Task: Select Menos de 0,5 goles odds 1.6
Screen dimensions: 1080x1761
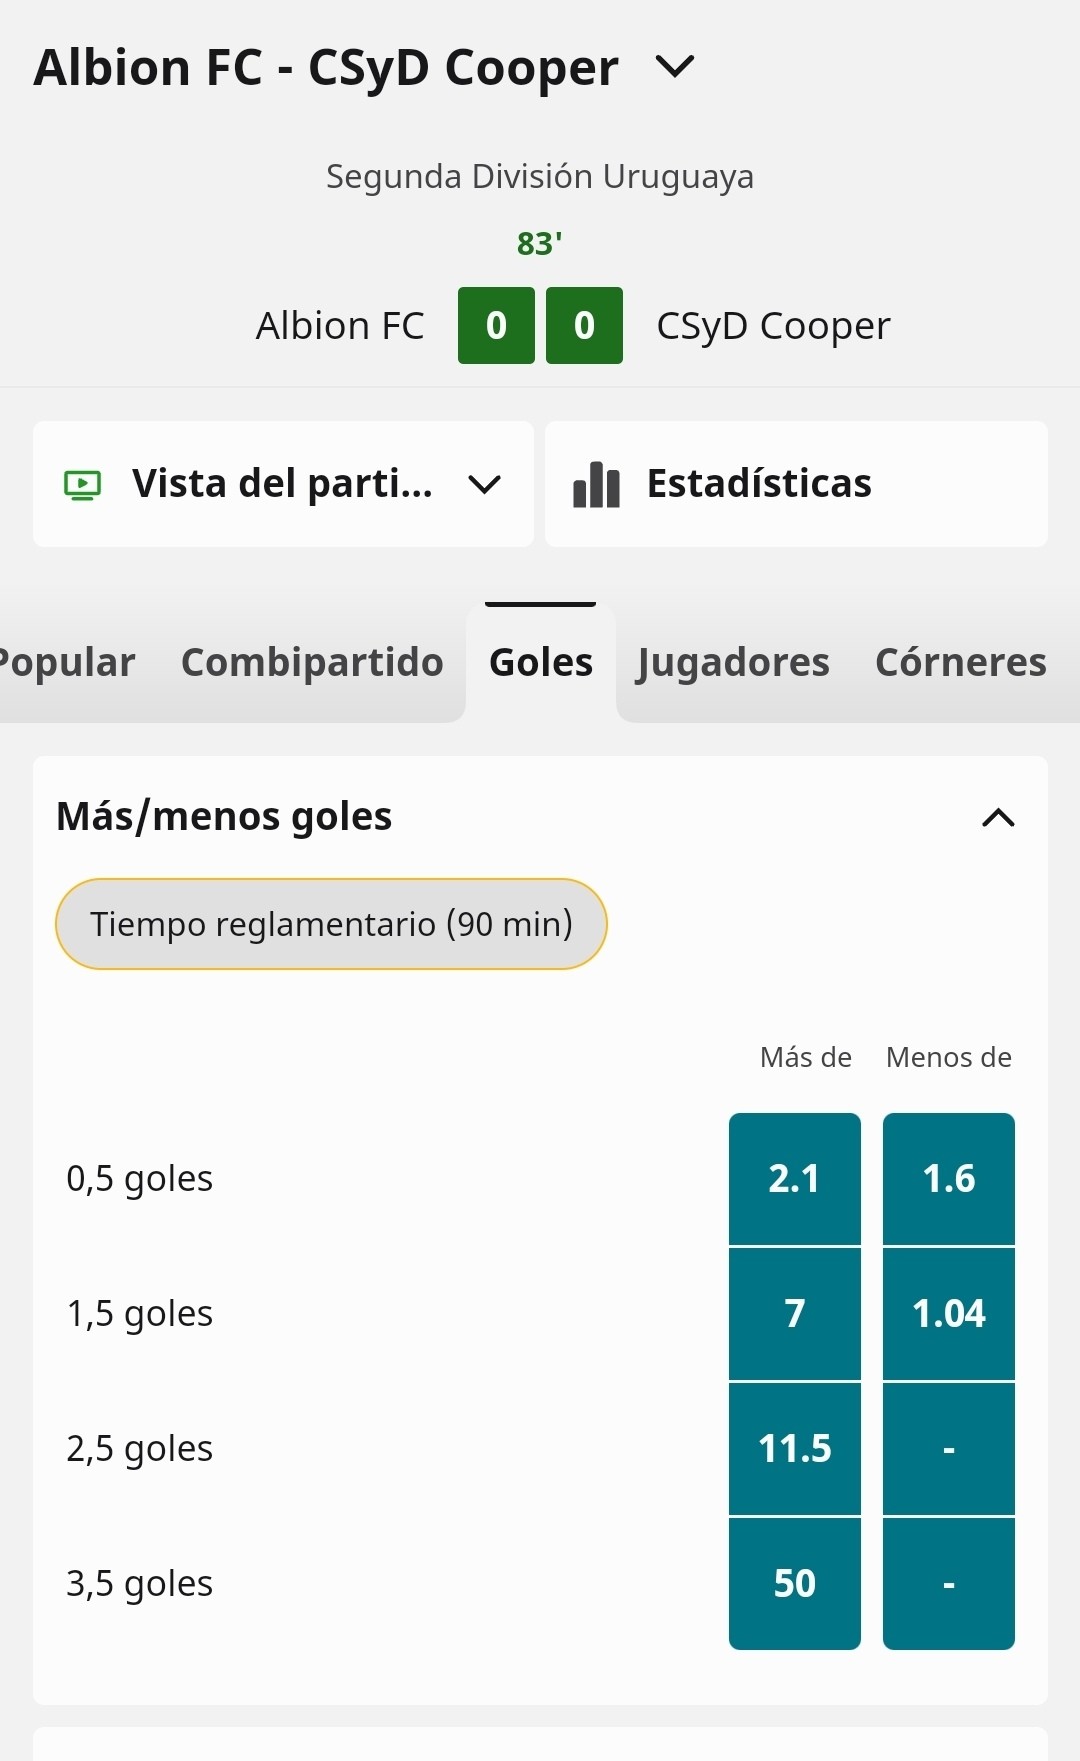Action: coord(949,1179)
